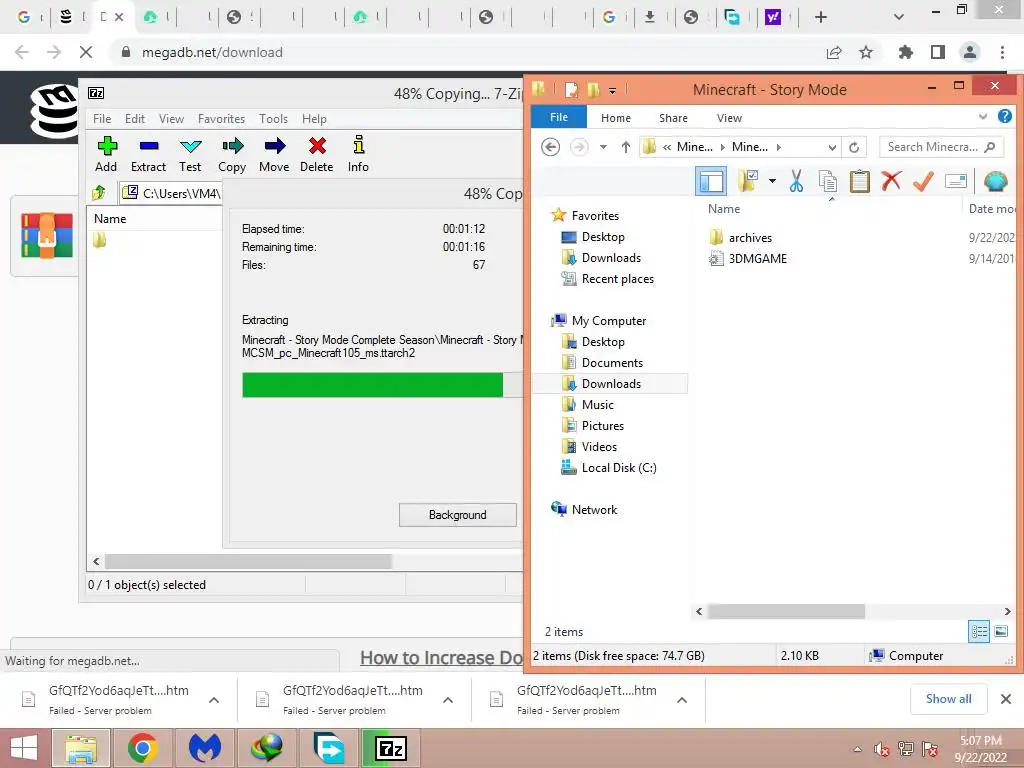Open Malwarebytes from the taskbar
The image size is (1024, 768).
(x=204, y=748)
